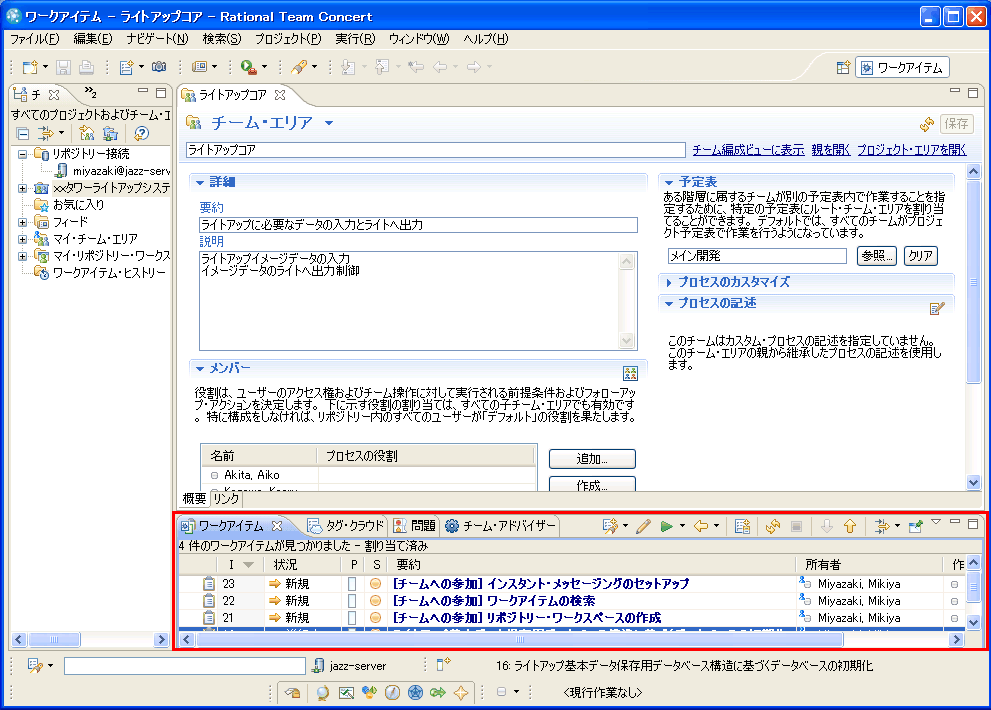Click the edit icon in プロセスの記述 header
This screenshot has width=991, height=710.
[937, 308]
